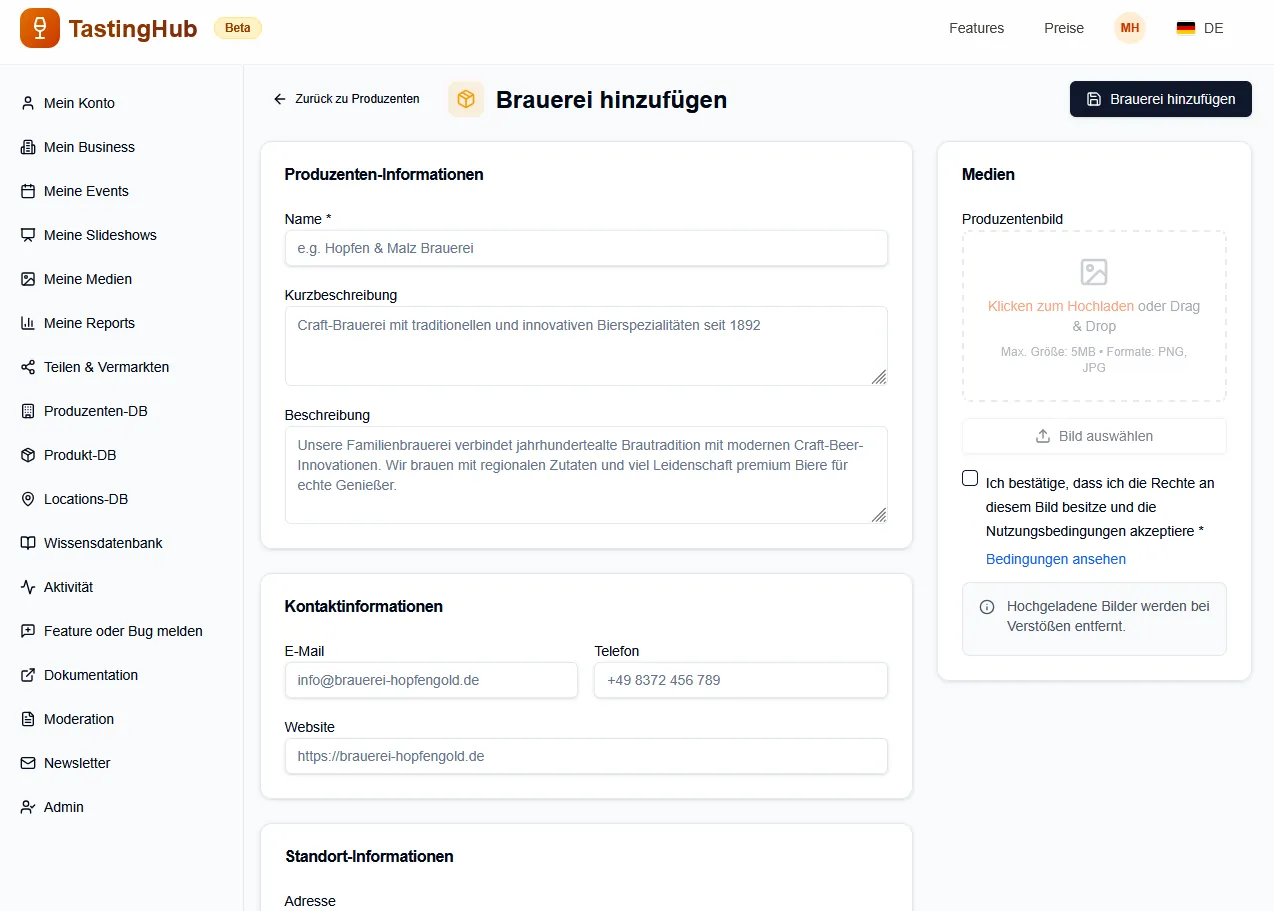Confirm image rights ownership checkbox
This screenshot has height=911, width=1274.
970,478
